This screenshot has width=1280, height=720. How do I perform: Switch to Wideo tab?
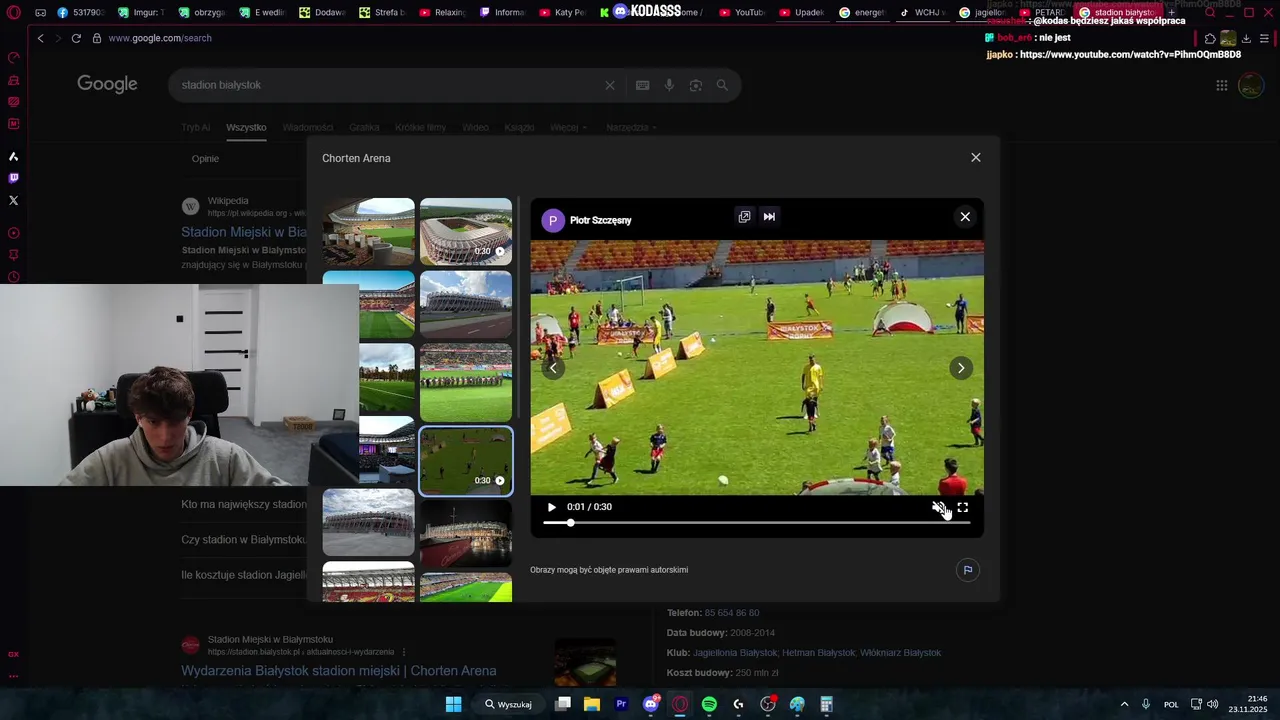coord(475,128)
